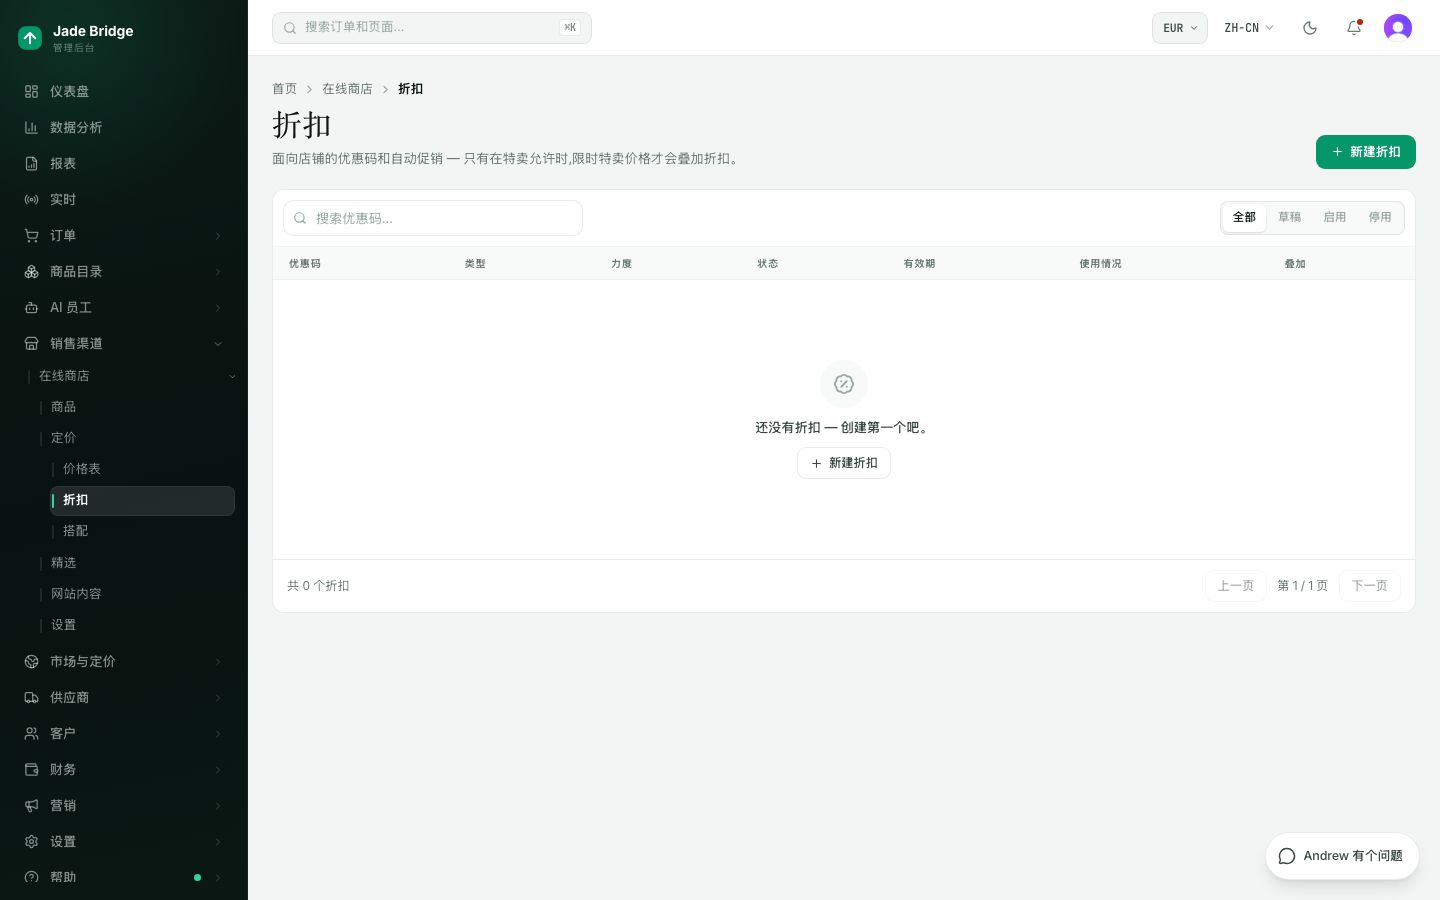Viewport: 1440px width, 900px height.
Task: Click the Jade Bridge logo icon
Action: pos(30,38)
